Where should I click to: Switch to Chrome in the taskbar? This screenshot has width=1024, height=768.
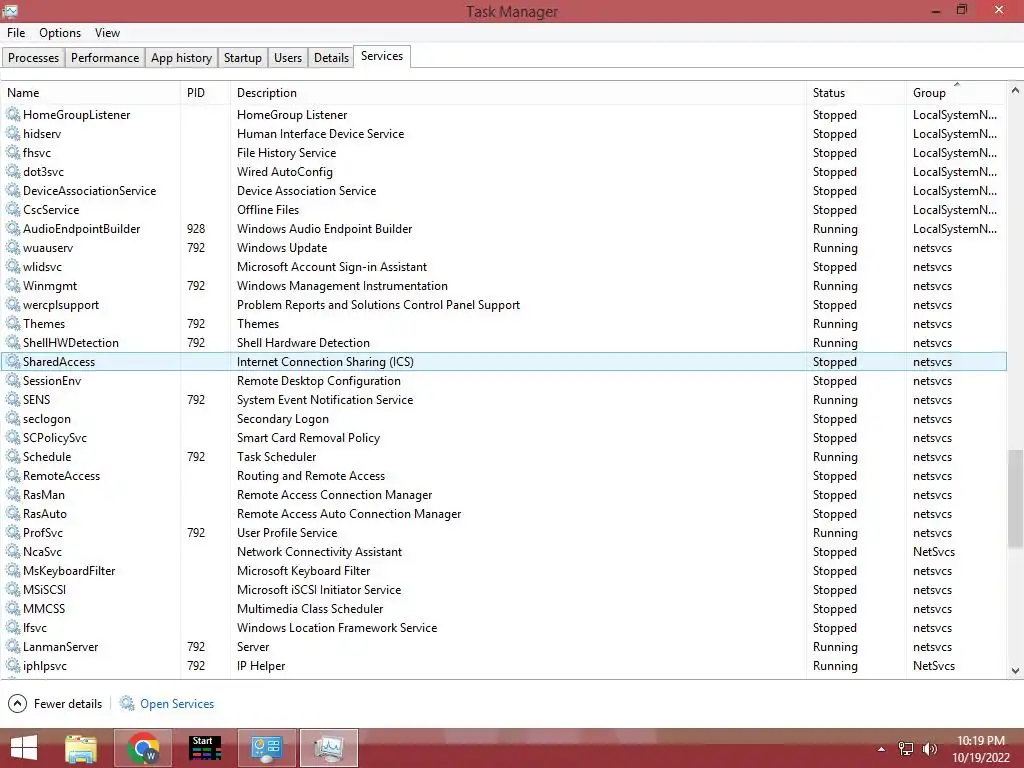tap(143, 748)
